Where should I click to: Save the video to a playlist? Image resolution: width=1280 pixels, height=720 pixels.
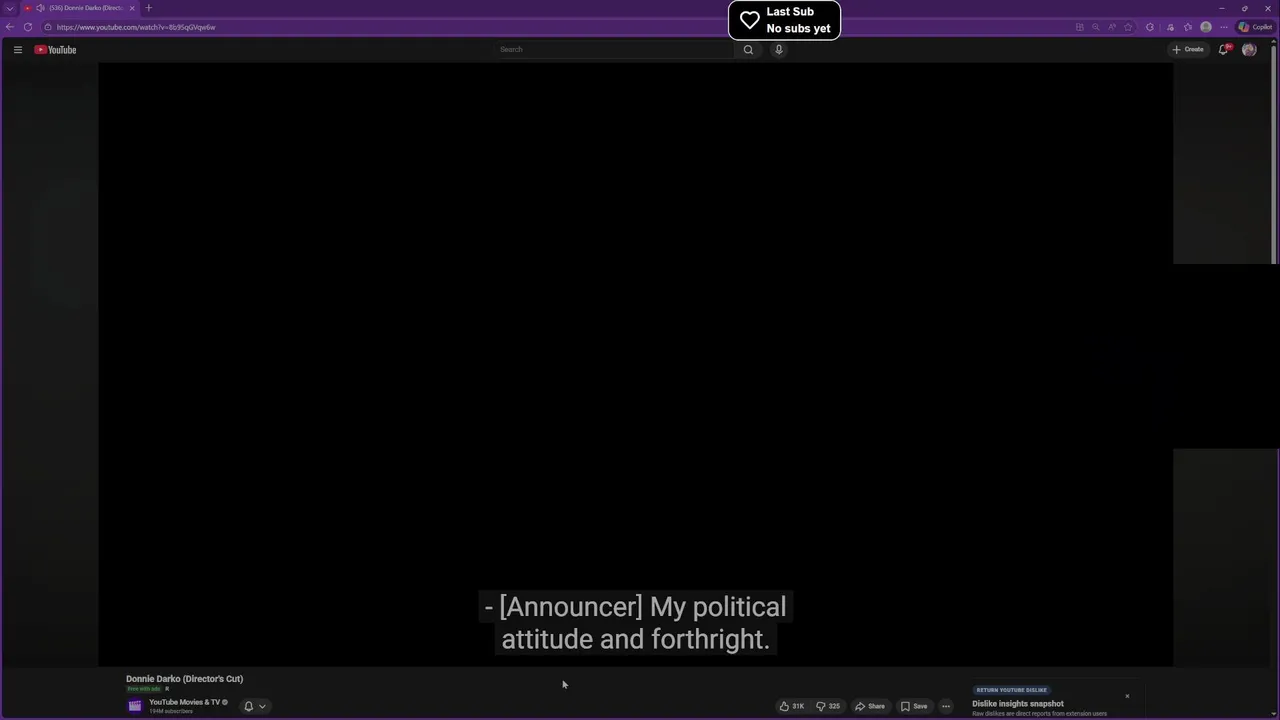[914, 706]
